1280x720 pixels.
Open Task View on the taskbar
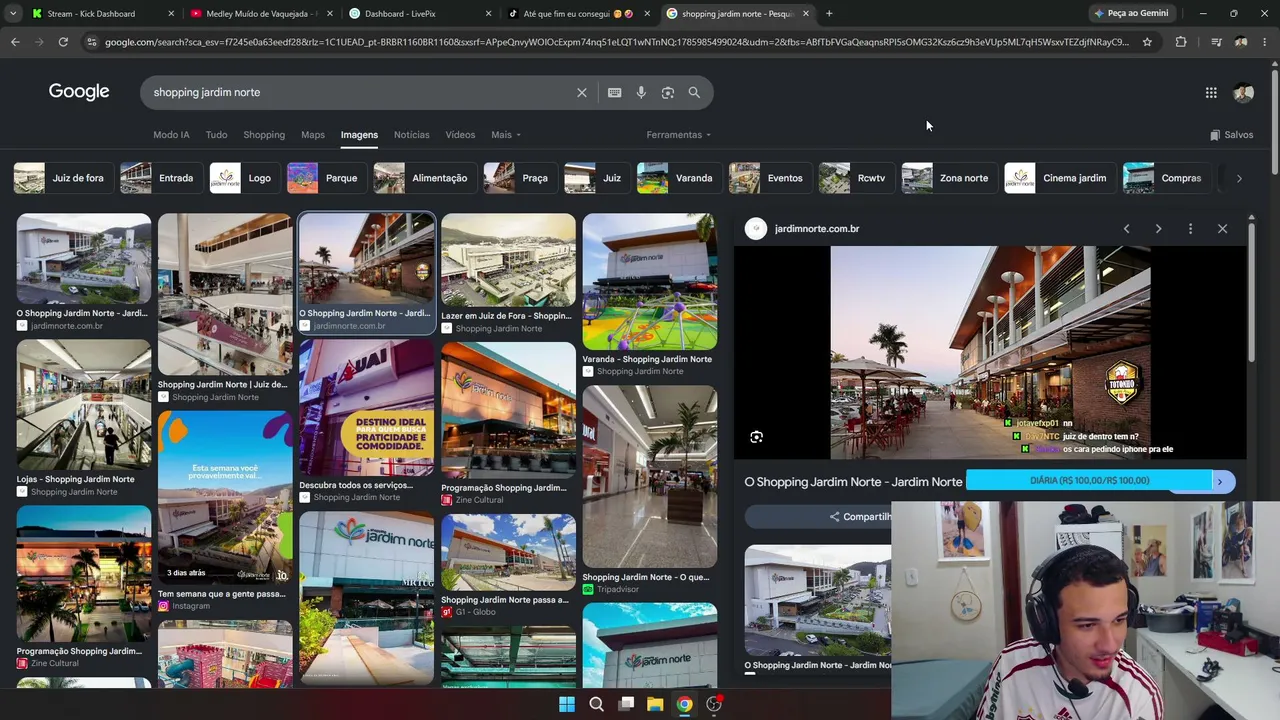coord(626,704)
